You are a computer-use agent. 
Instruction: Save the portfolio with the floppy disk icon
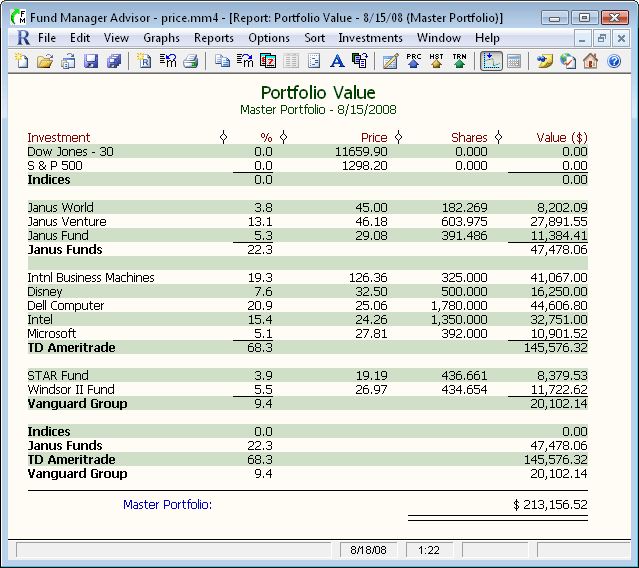[x=91, y=61]
